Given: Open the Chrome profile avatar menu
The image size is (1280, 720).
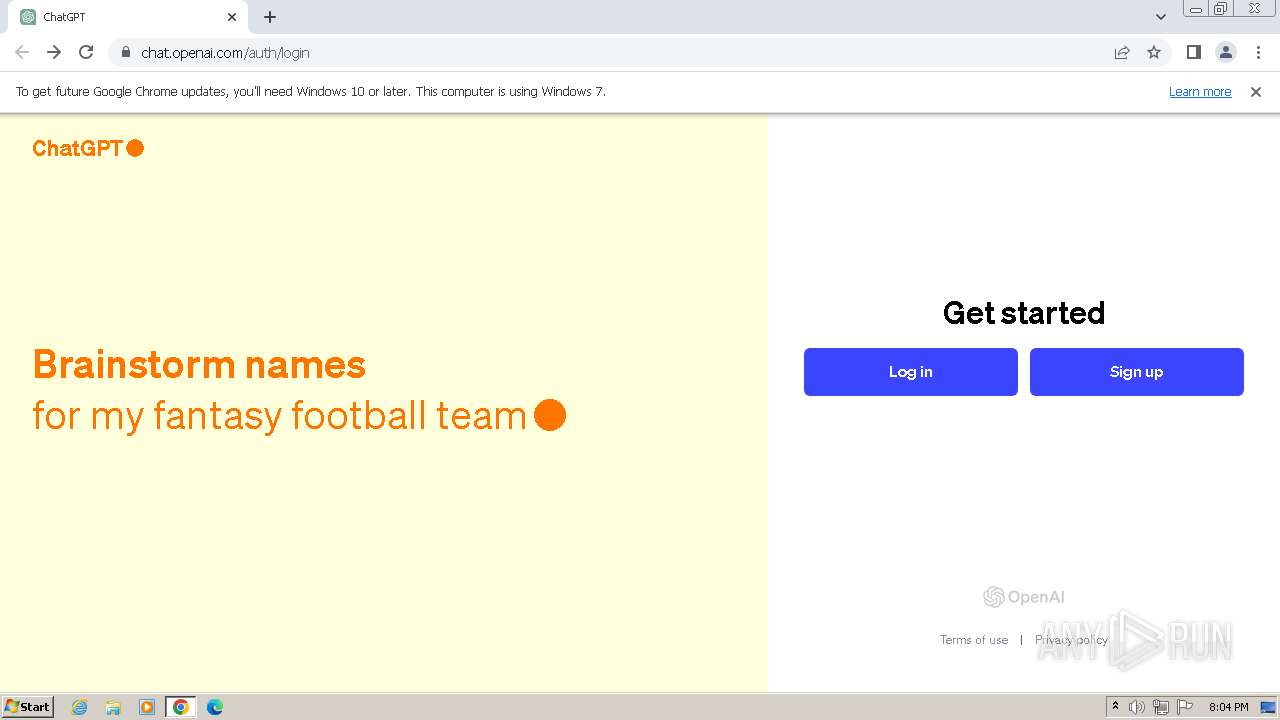Looking at the screenshot, I should pos(1225,53).
